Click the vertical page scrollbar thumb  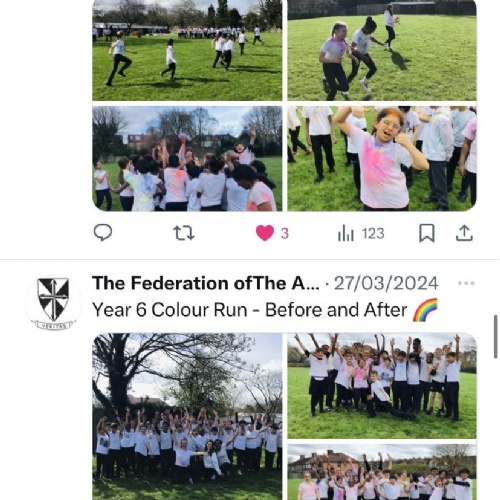click(496, 337)
